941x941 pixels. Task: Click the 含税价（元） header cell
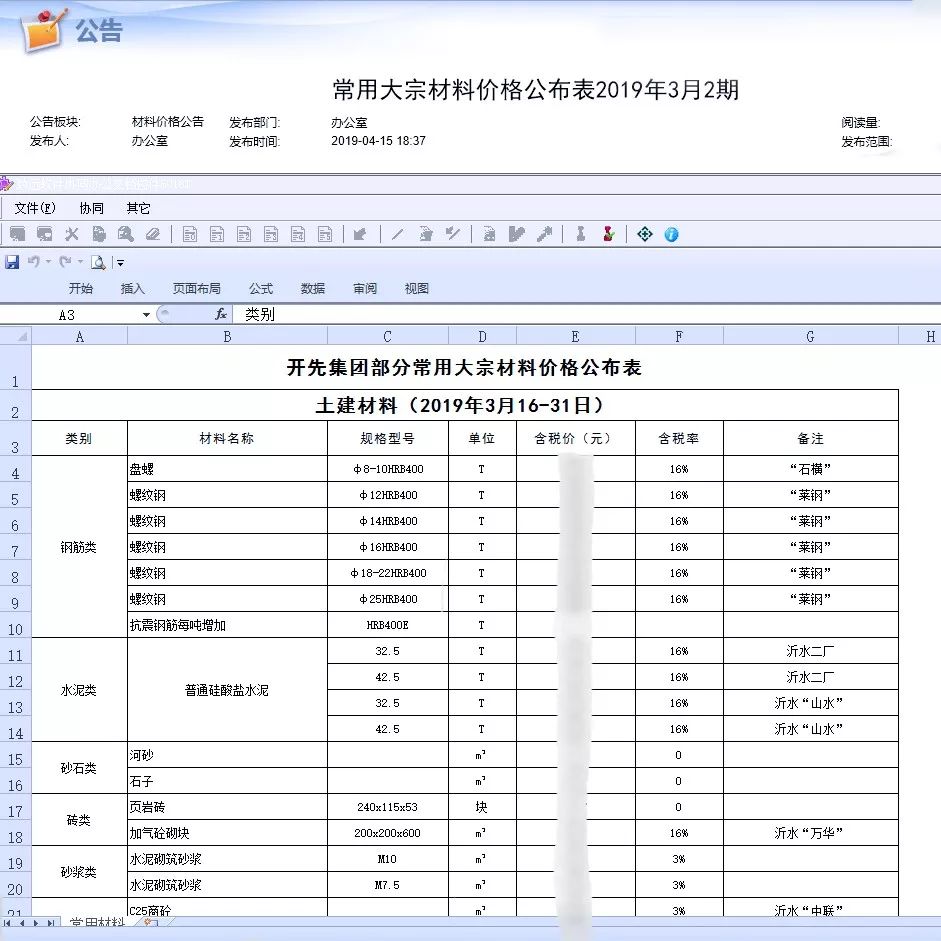[x=576, y=438]
